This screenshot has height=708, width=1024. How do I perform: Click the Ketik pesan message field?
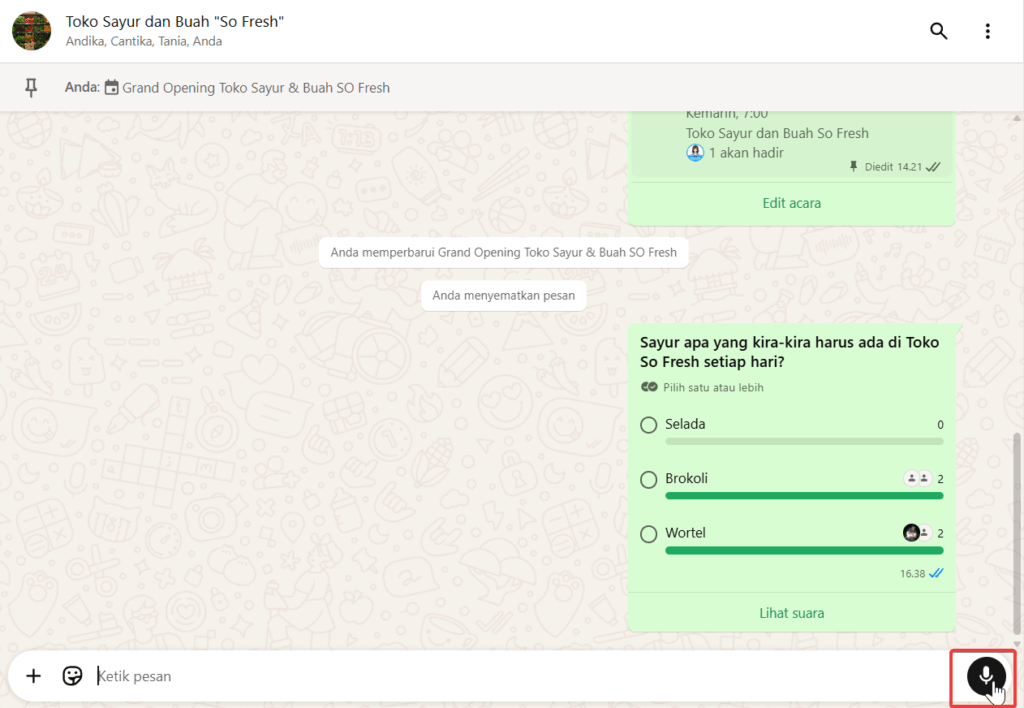pos(500,676)
